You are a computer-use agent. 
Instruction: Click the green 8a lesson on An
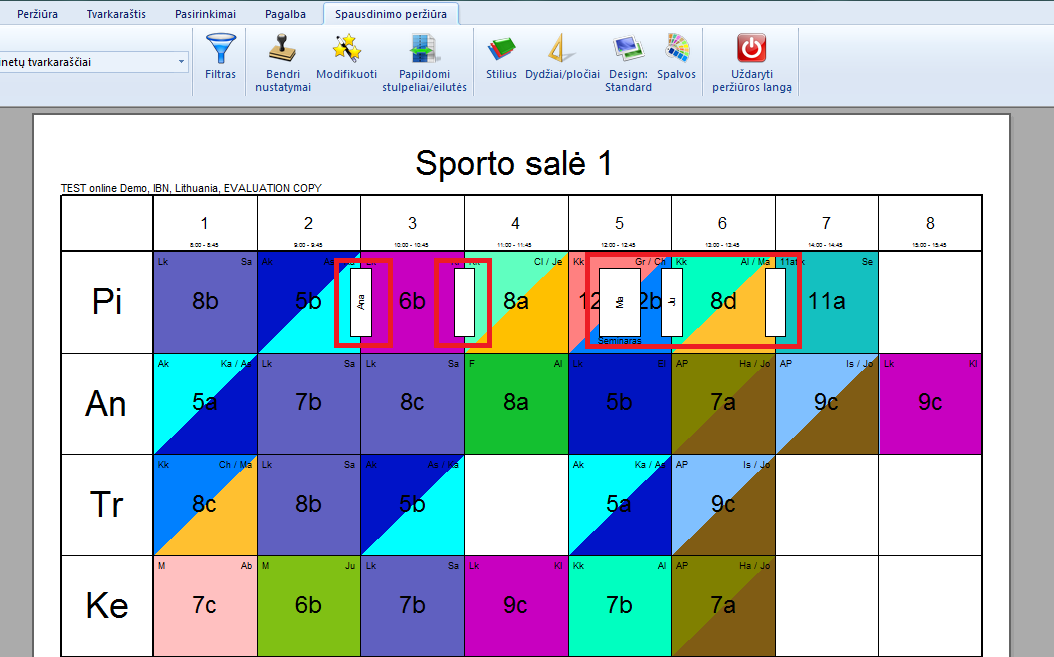pyautogui.click(x=516, y=403)
